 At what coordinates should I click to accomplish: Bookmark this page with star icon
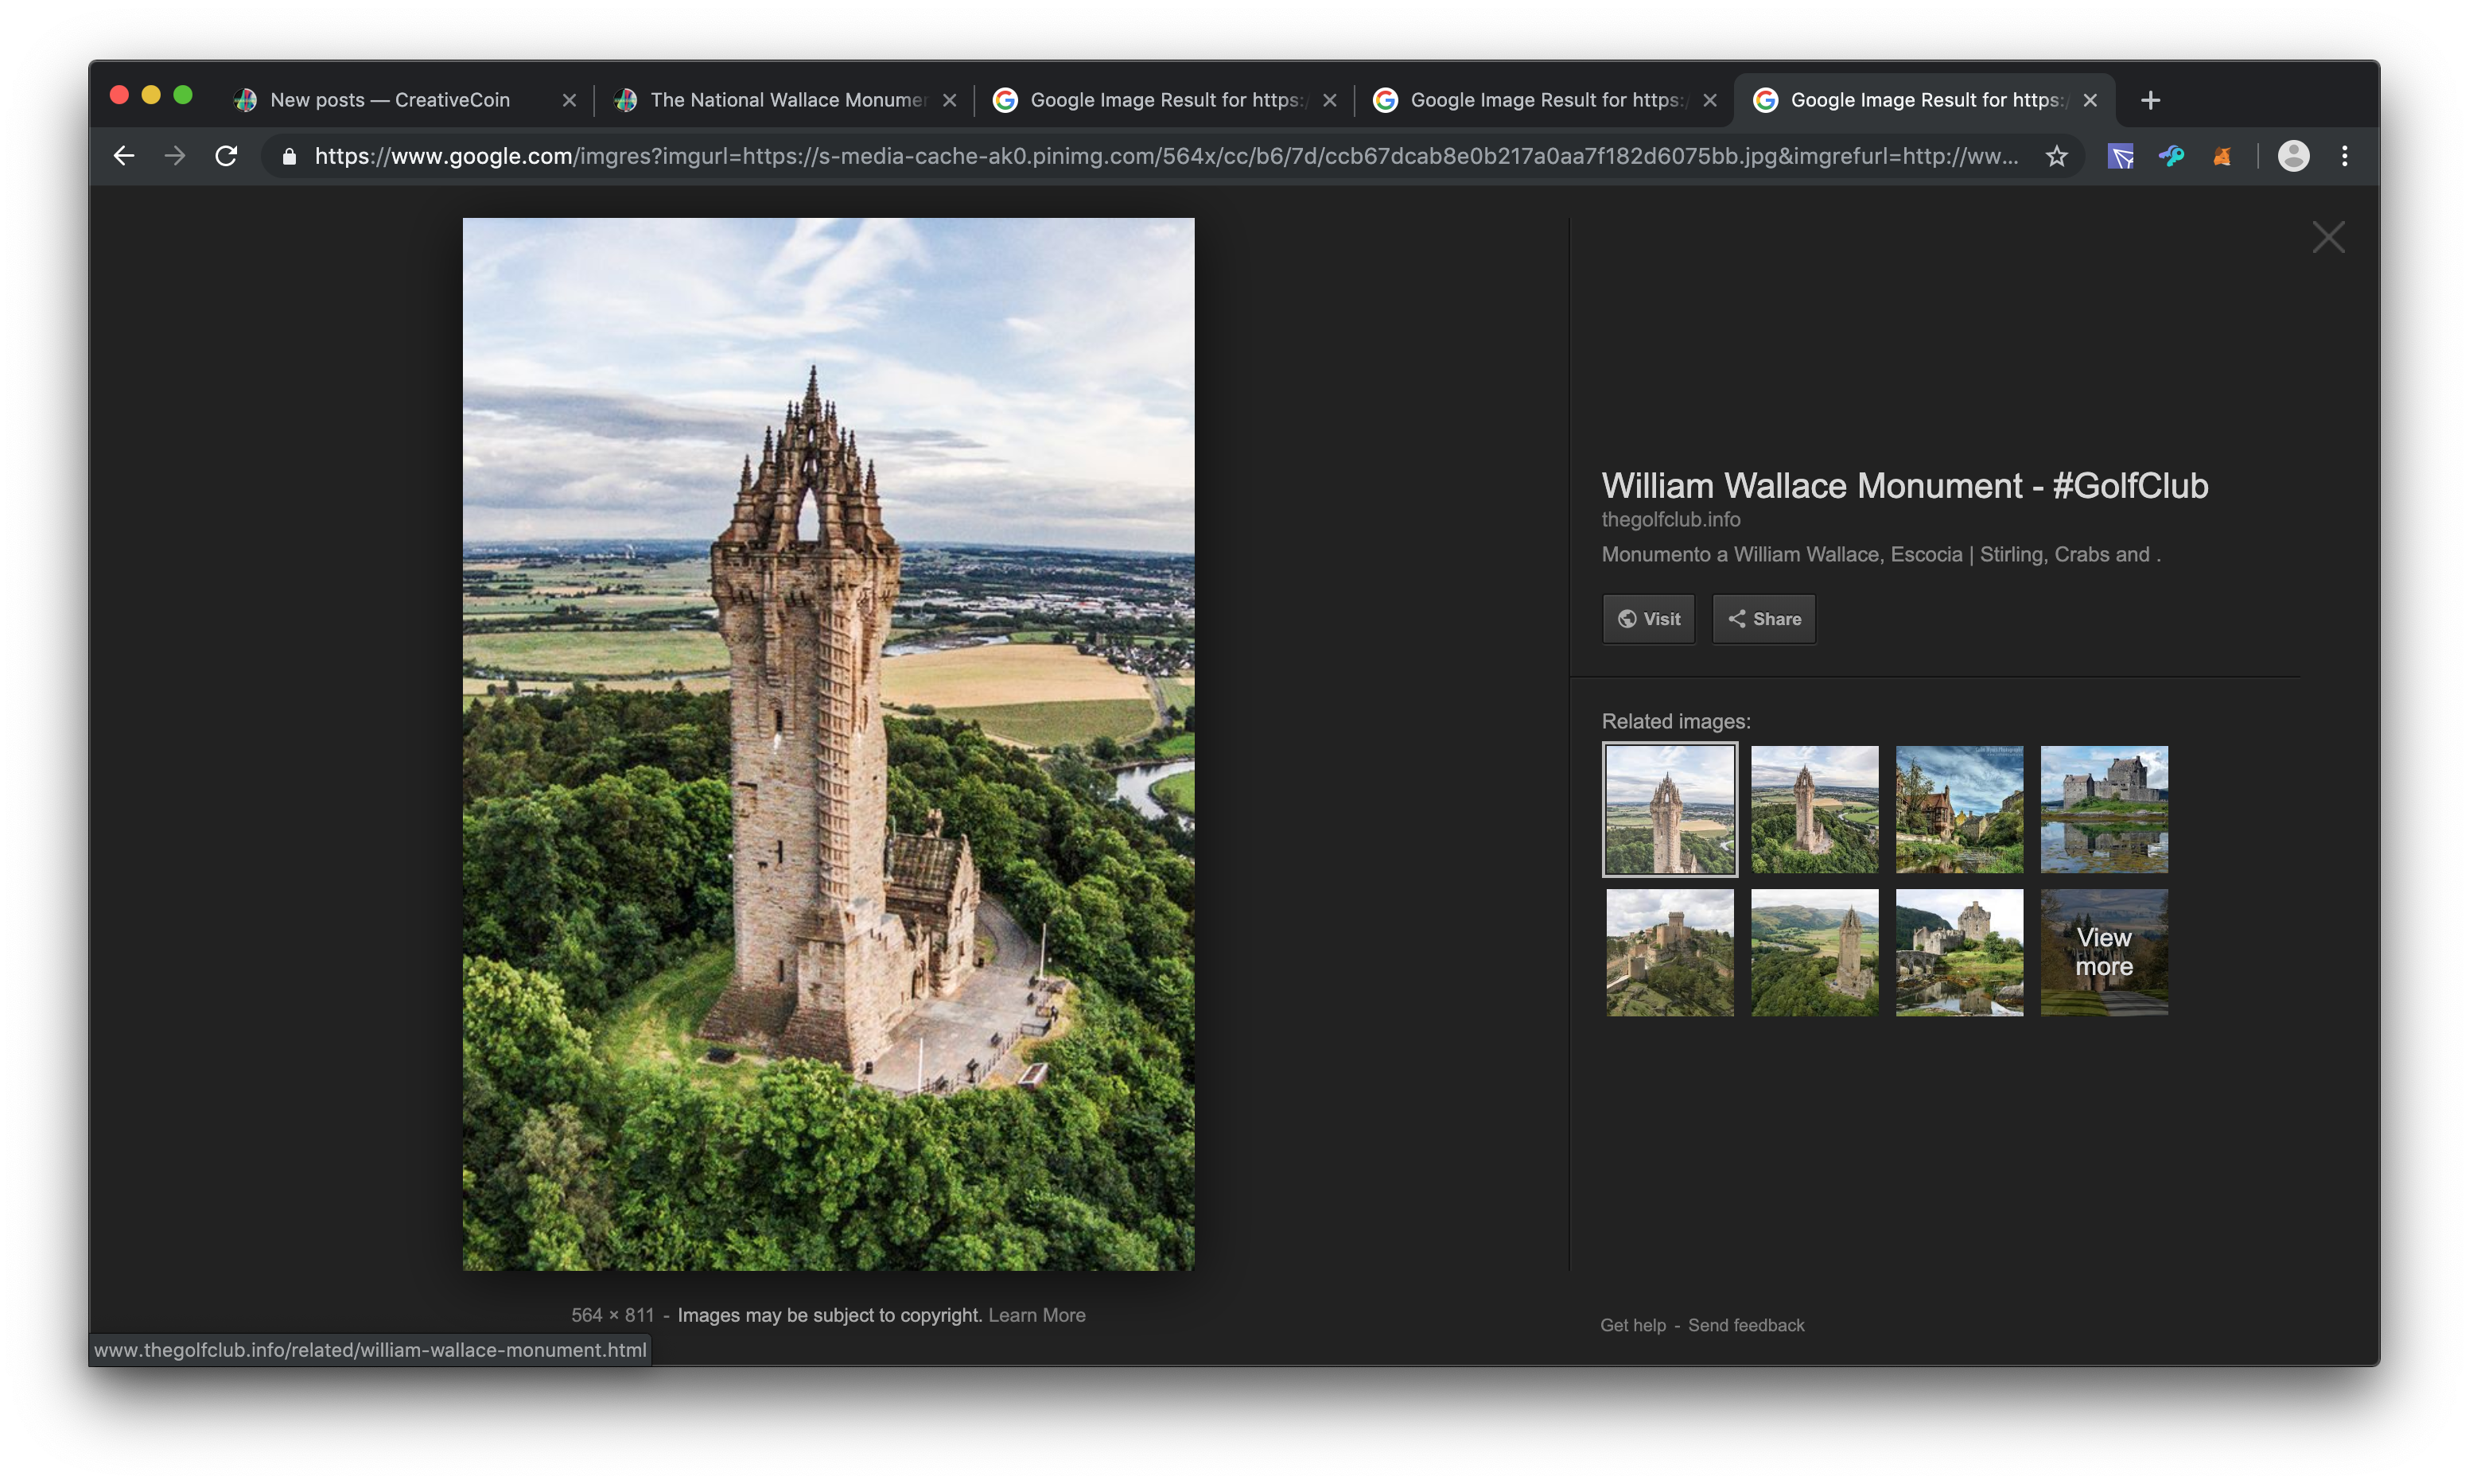(2056, 156)
